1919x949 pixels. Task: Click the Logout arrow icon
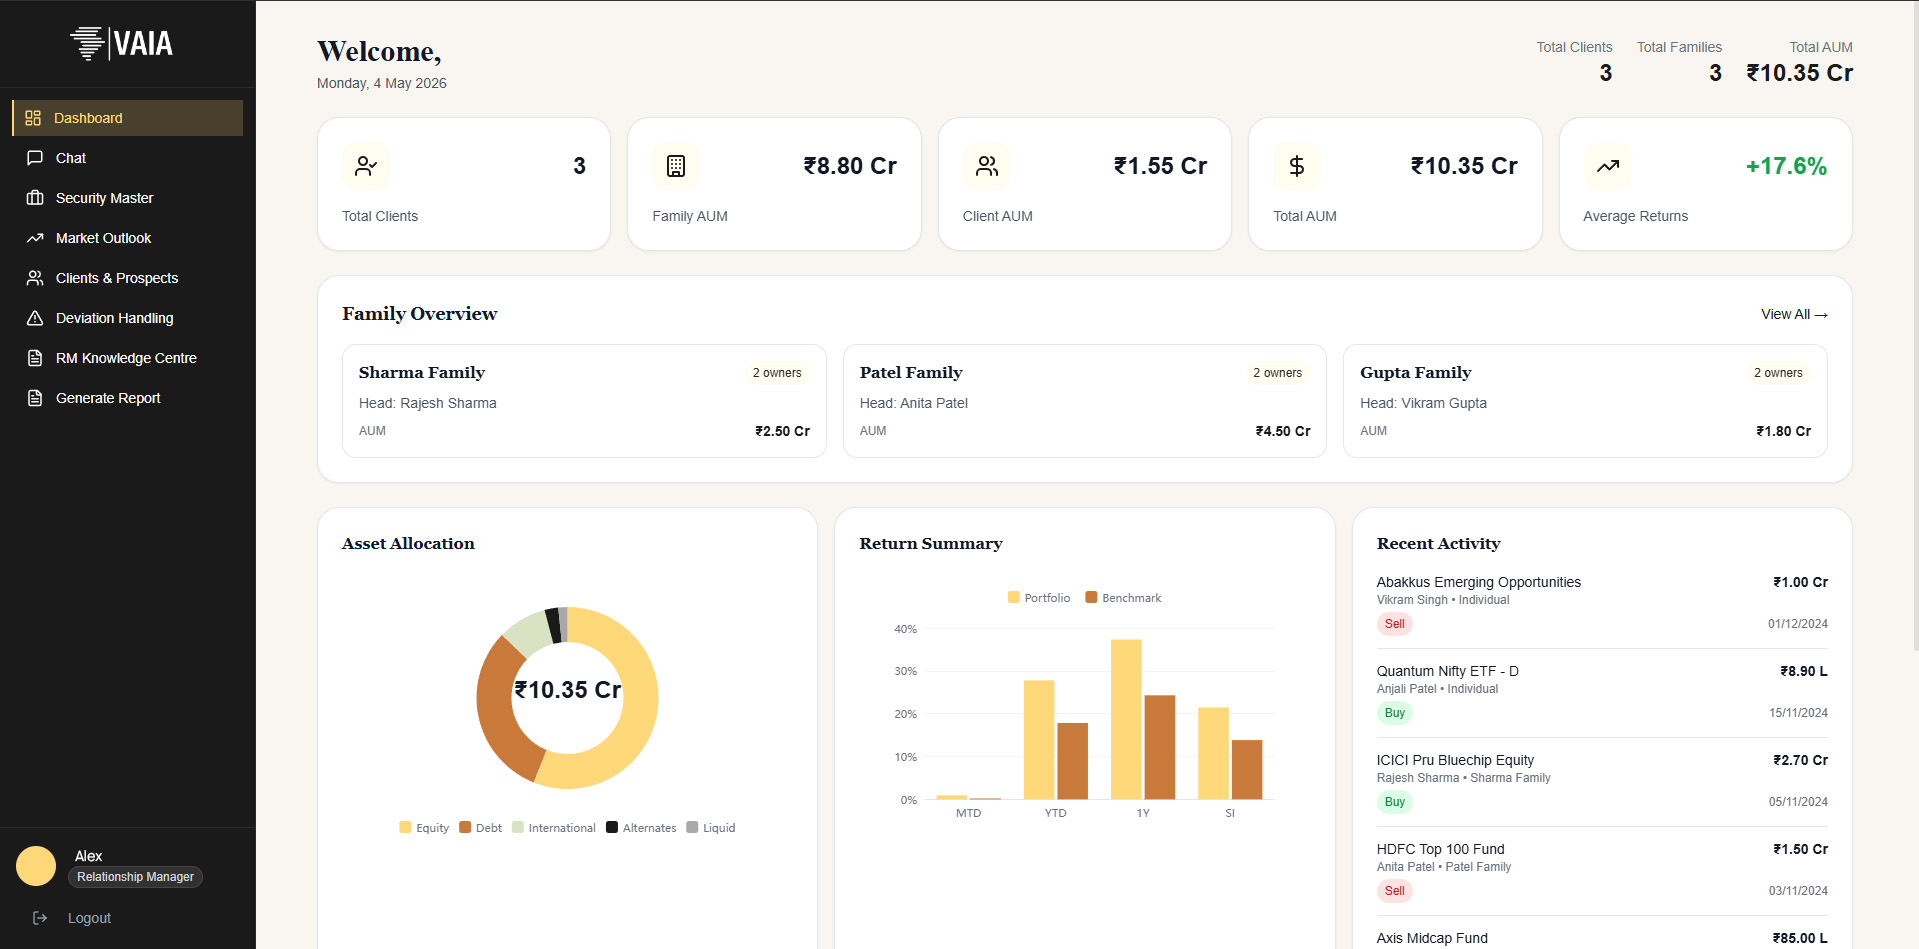pyautogui.click(x=40, y=918)
